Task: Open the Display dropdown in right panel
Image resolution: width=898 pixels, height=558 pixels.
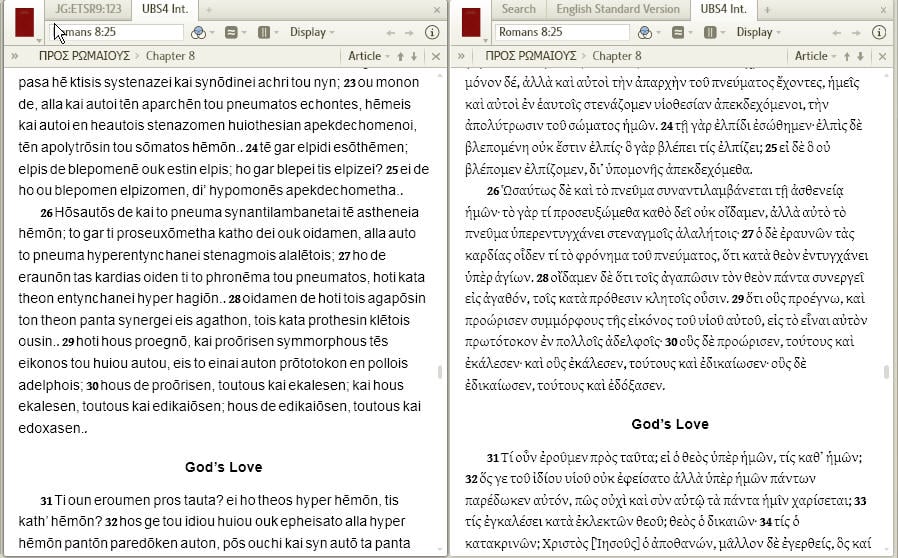Action: point(759,33)
